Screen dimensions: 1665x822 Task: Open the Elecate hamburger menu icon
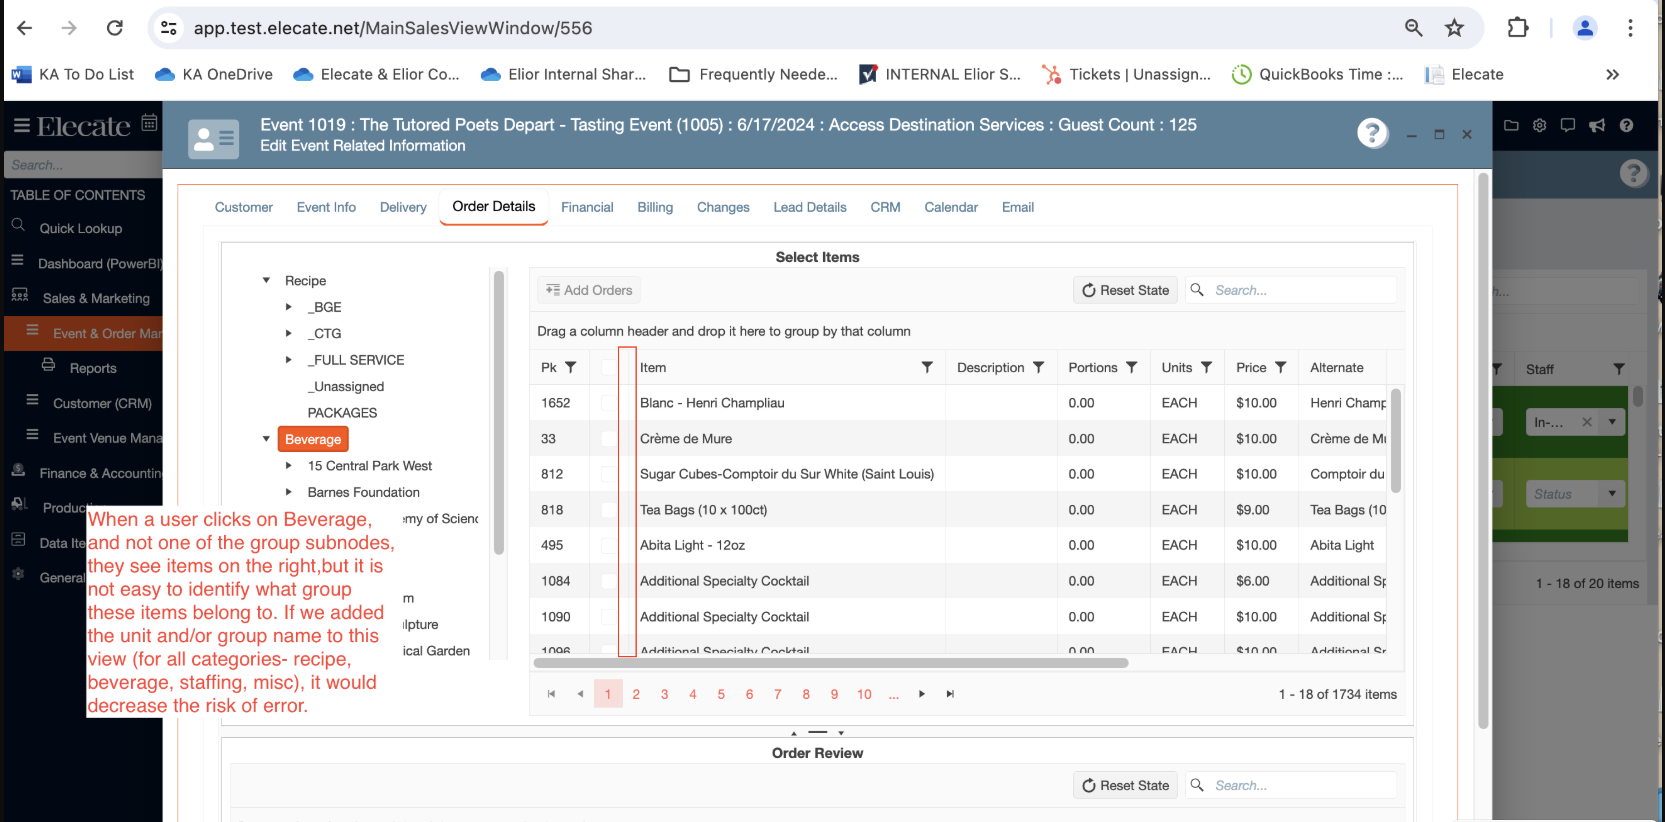coord(21,126)
